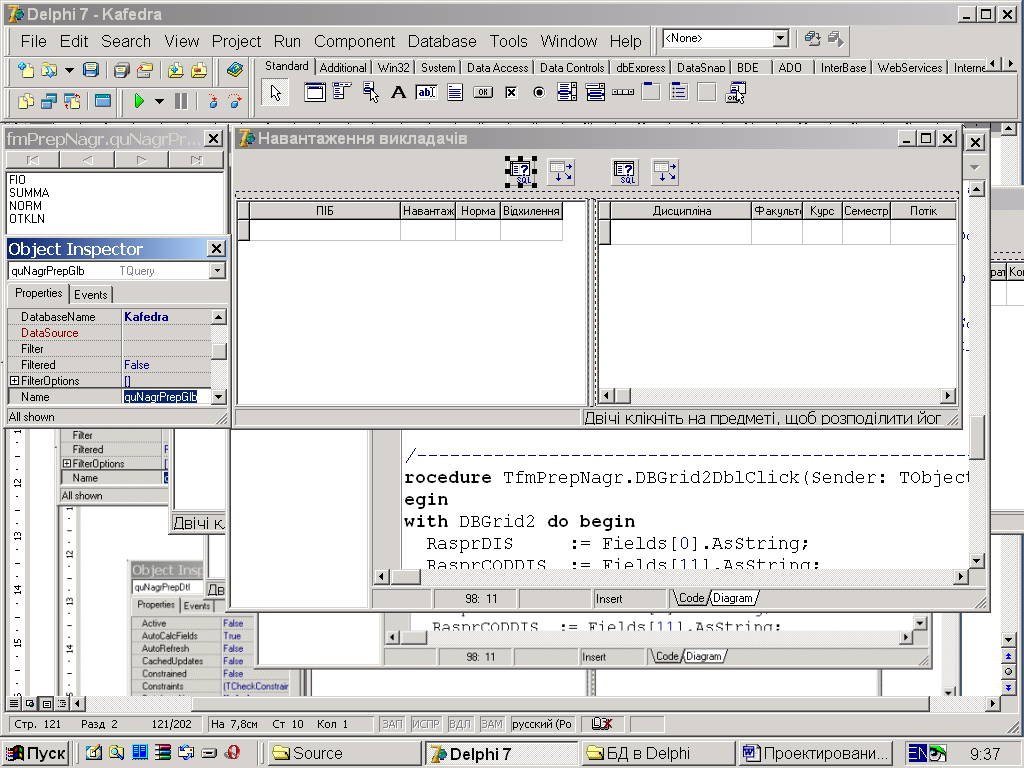Viewport: 1024px width, 768px height.
Task: Select the arrow pointer in component palette
Action: coord(276,93)
